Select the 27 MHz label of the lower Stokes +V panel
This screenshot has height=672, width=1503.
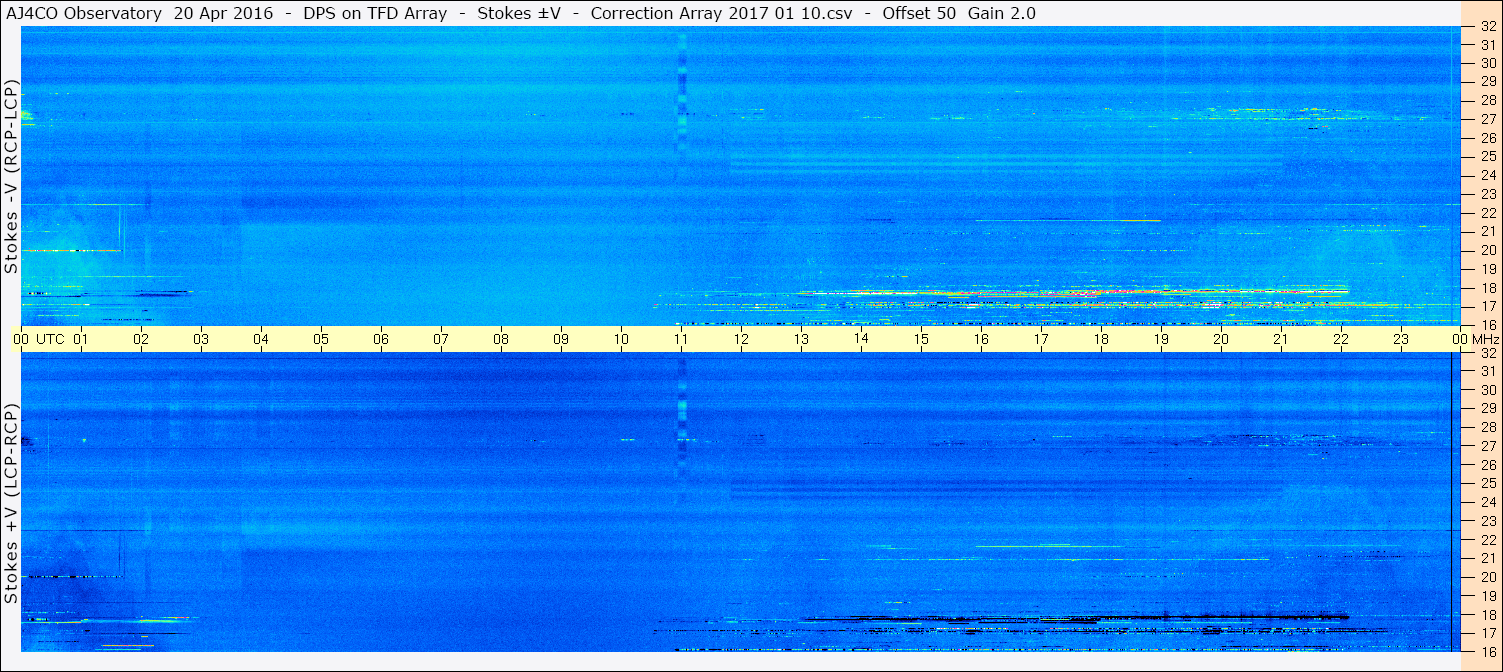pos(1488,446)
